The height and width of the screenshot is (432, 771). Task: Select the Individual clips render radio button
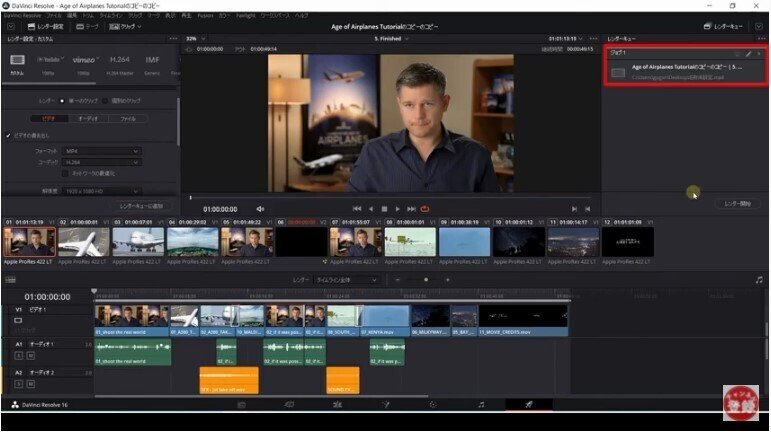click(105, 101)
